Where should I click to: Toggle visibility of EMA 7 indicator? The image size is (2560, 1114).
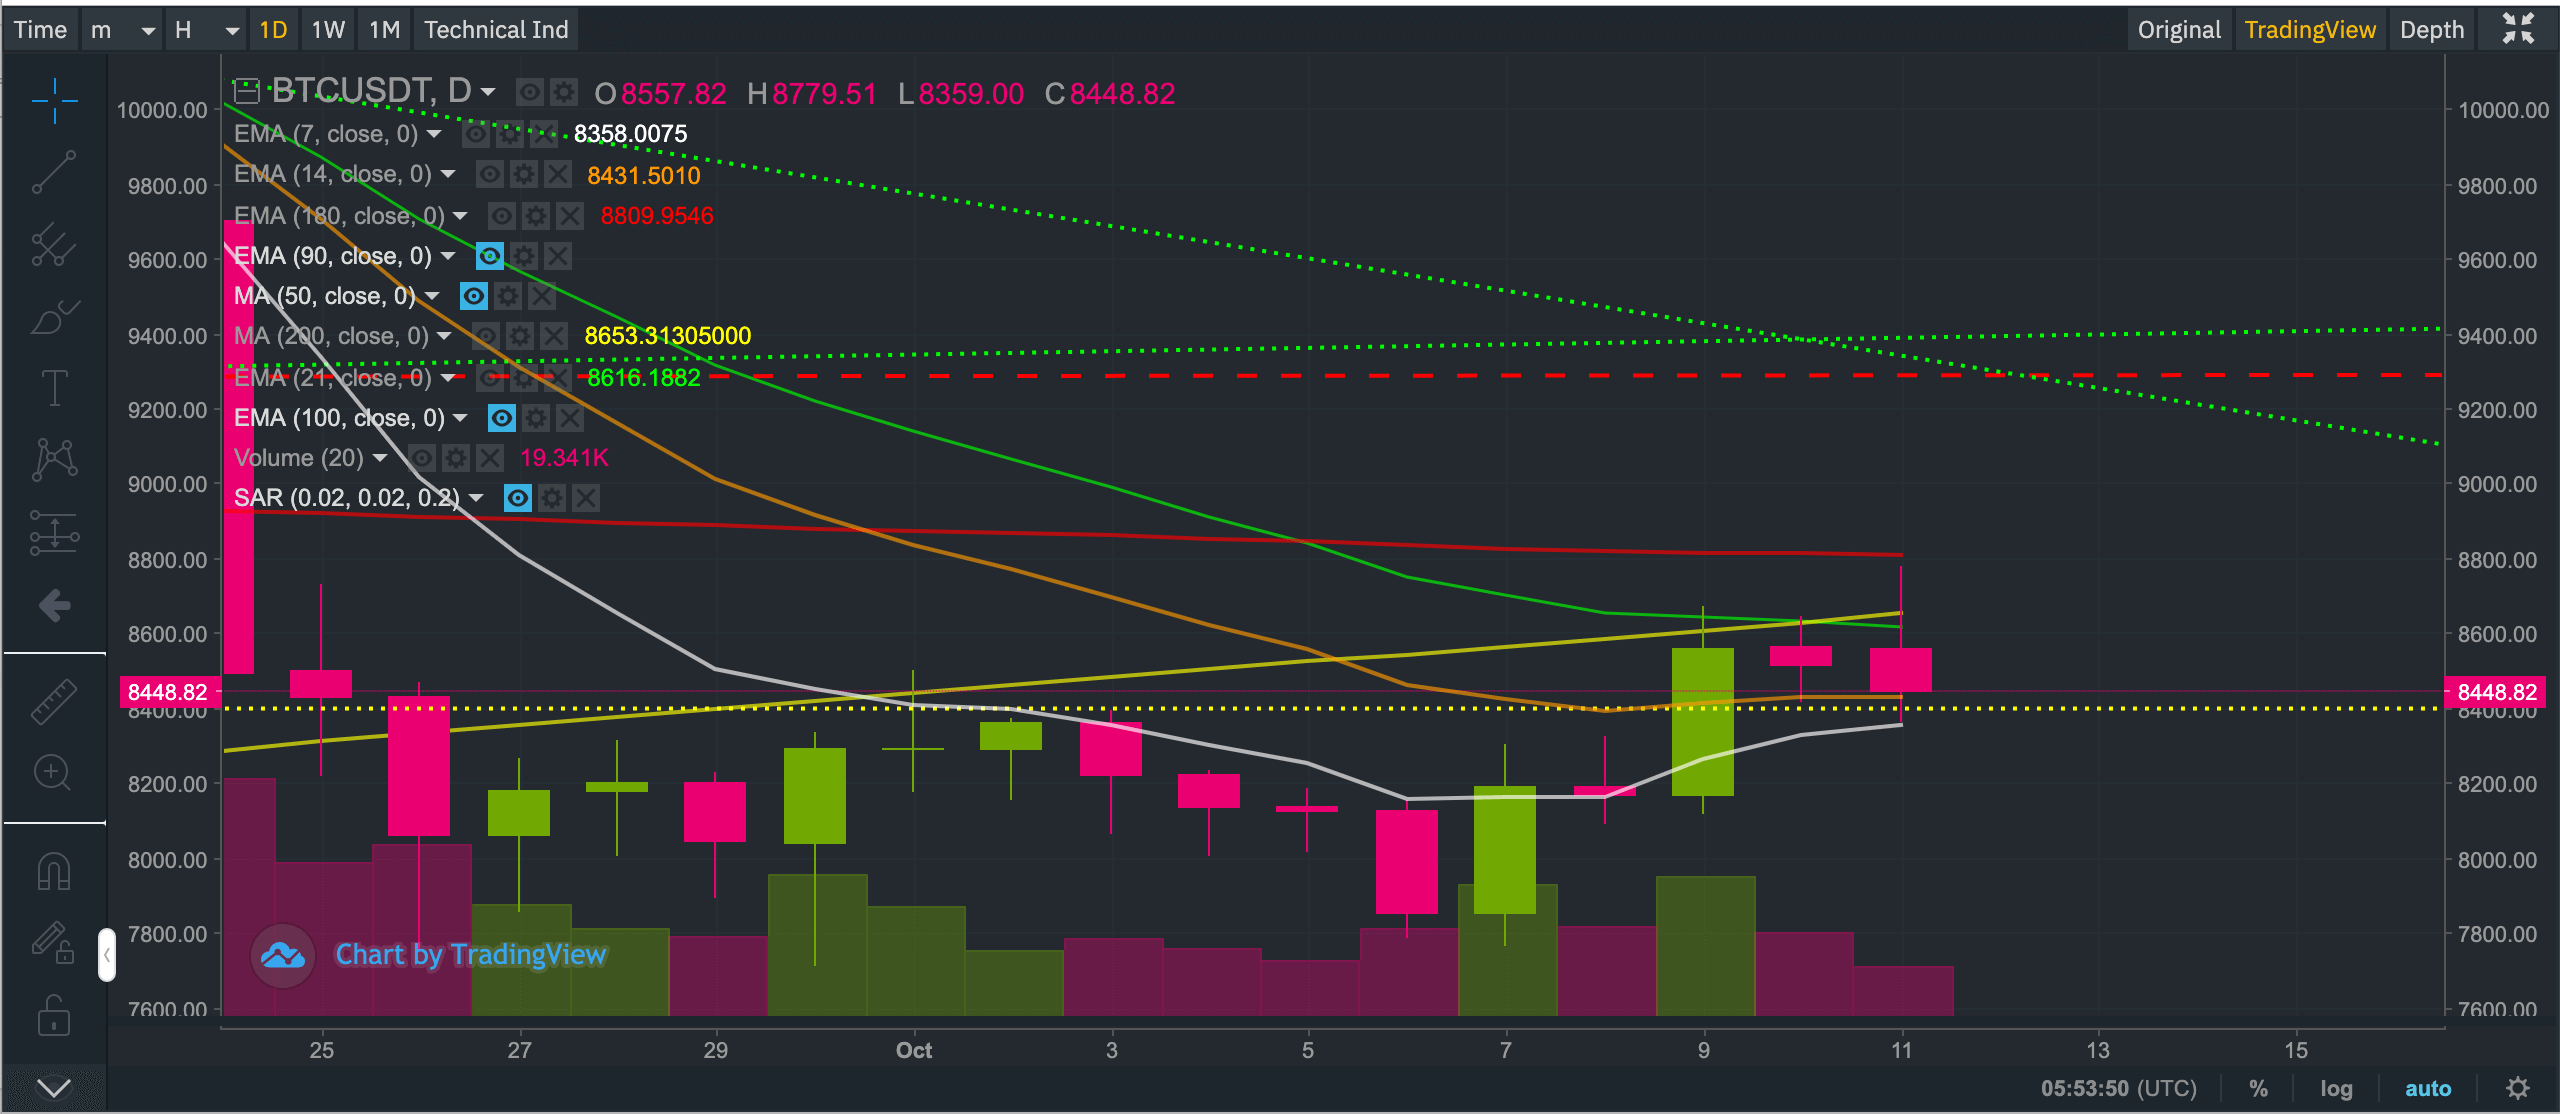(x=476, y=134)
